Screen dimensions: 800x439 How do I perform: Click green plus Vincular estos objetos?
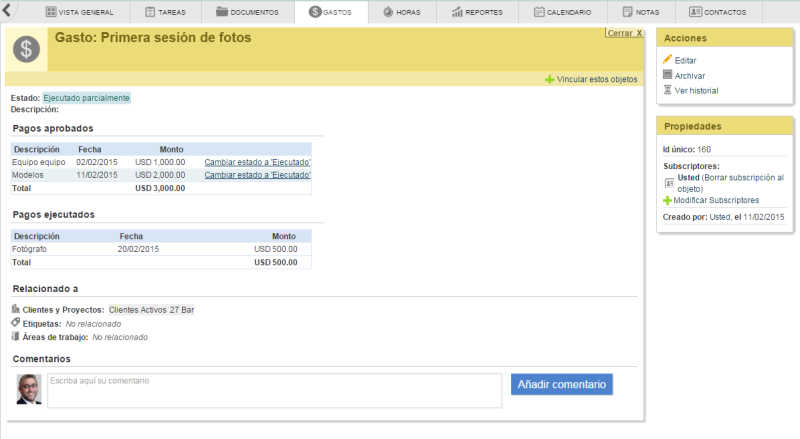[550, 79]
